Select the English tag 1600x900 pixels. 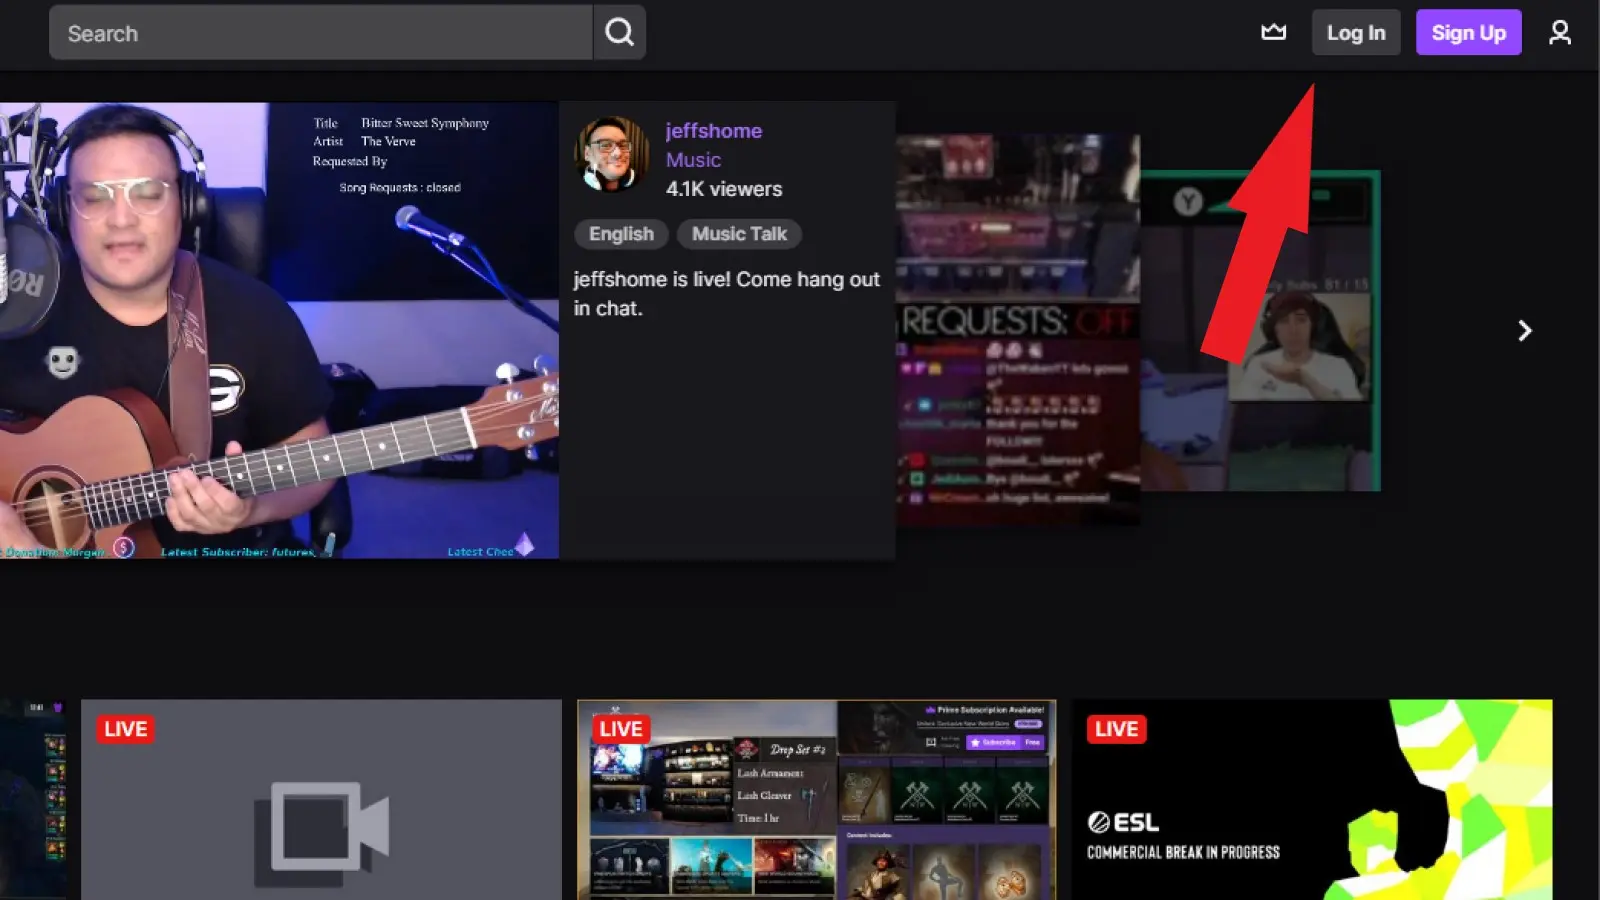coord(621,234)
